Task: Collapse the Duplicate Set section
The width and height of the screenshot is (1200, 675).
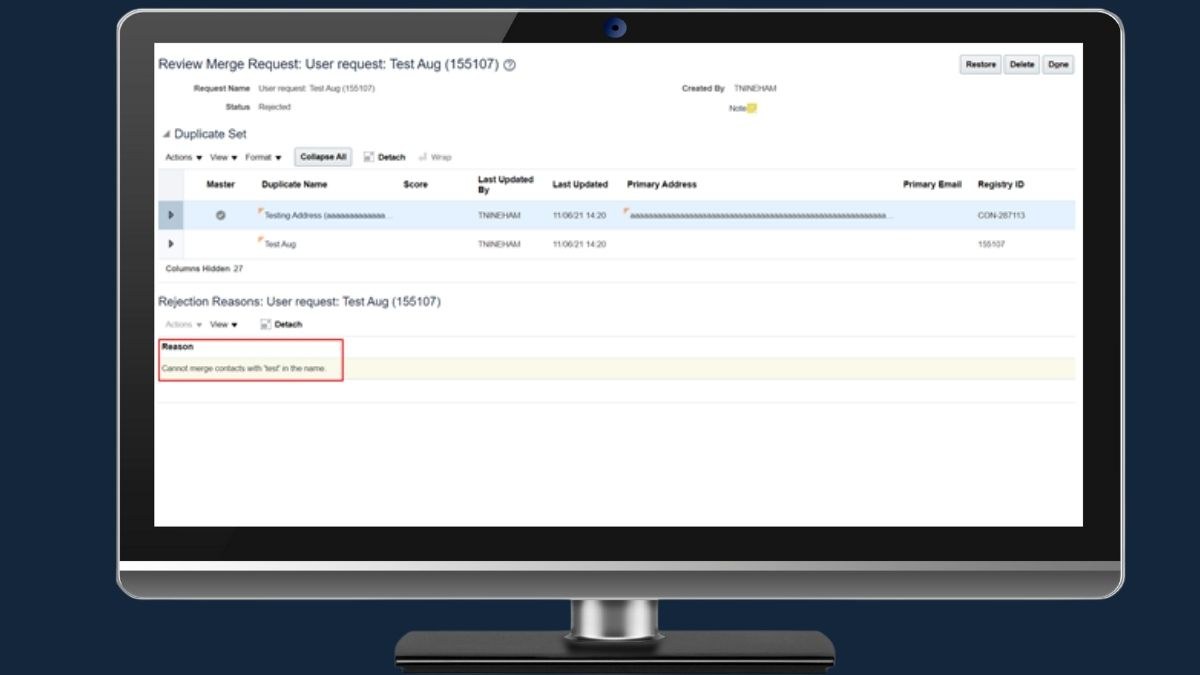Action: pos(166,133)
